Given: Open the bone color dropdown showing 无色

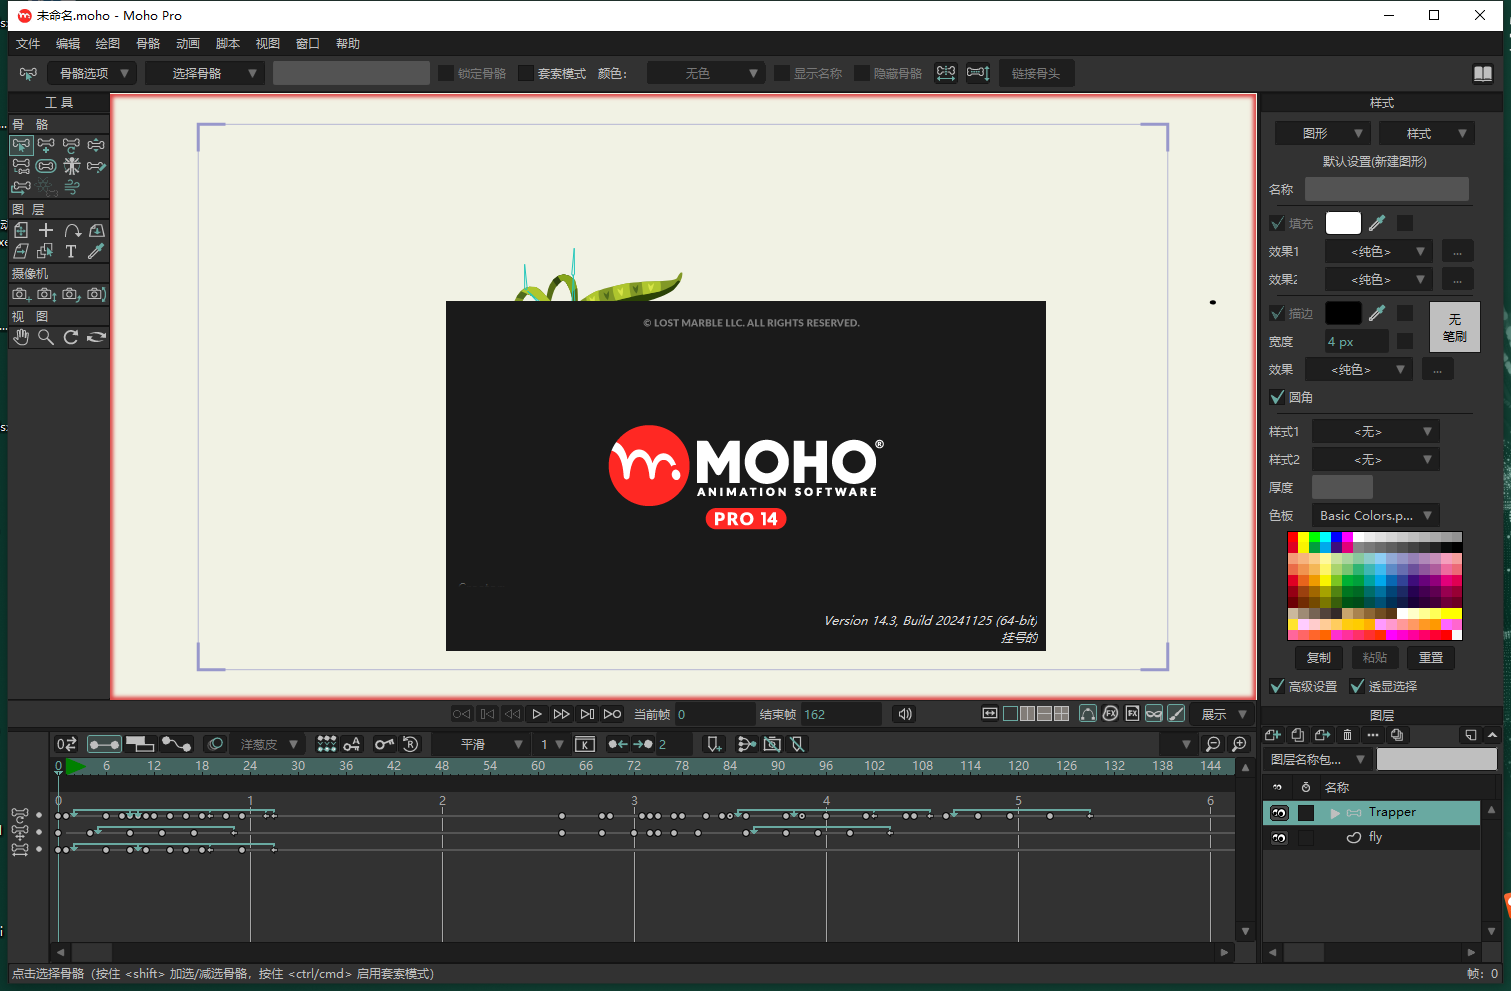Looking at the screenshot, I should click(x=706, y=73).
